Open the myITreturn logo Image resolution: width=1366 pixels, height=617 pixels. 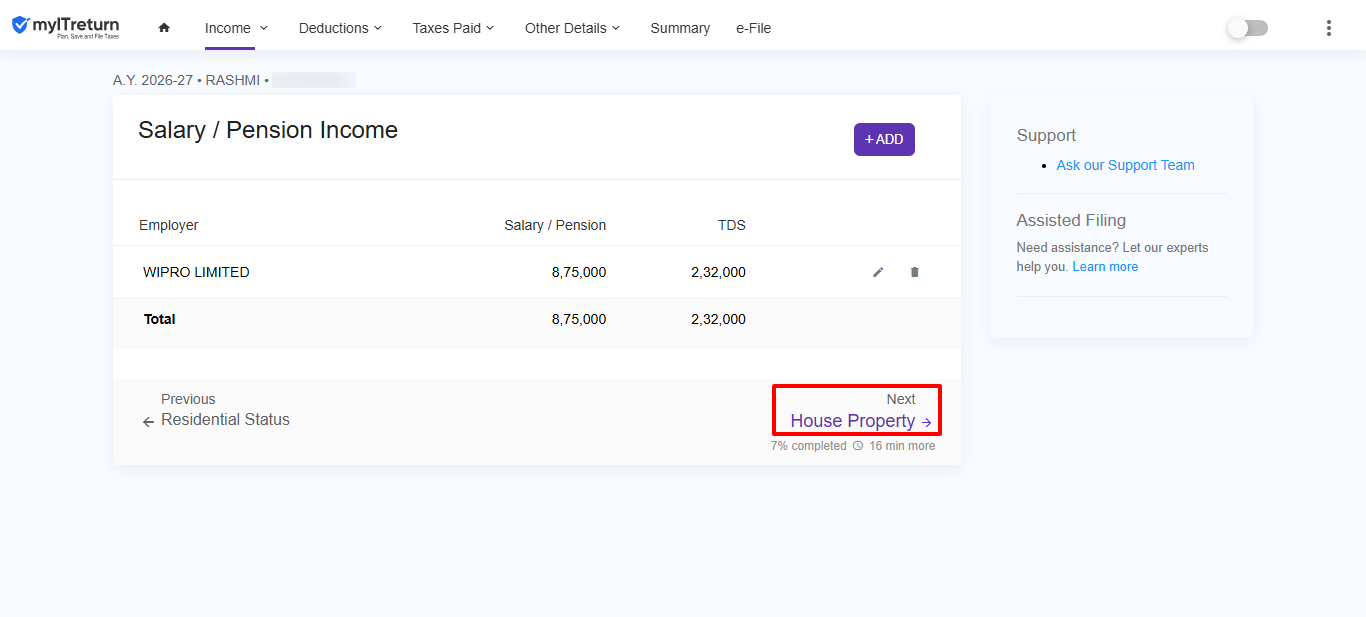click(x=66, y=27)
